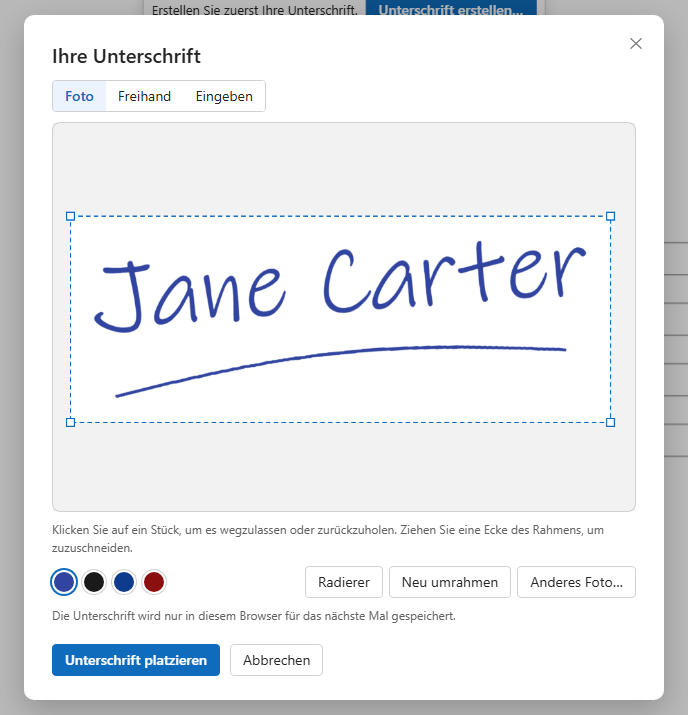This screenshot has width=688, height=715.
Task: Click the bottom-left crop frame handle
Action: pyautogui.click(x=70, y=422)
